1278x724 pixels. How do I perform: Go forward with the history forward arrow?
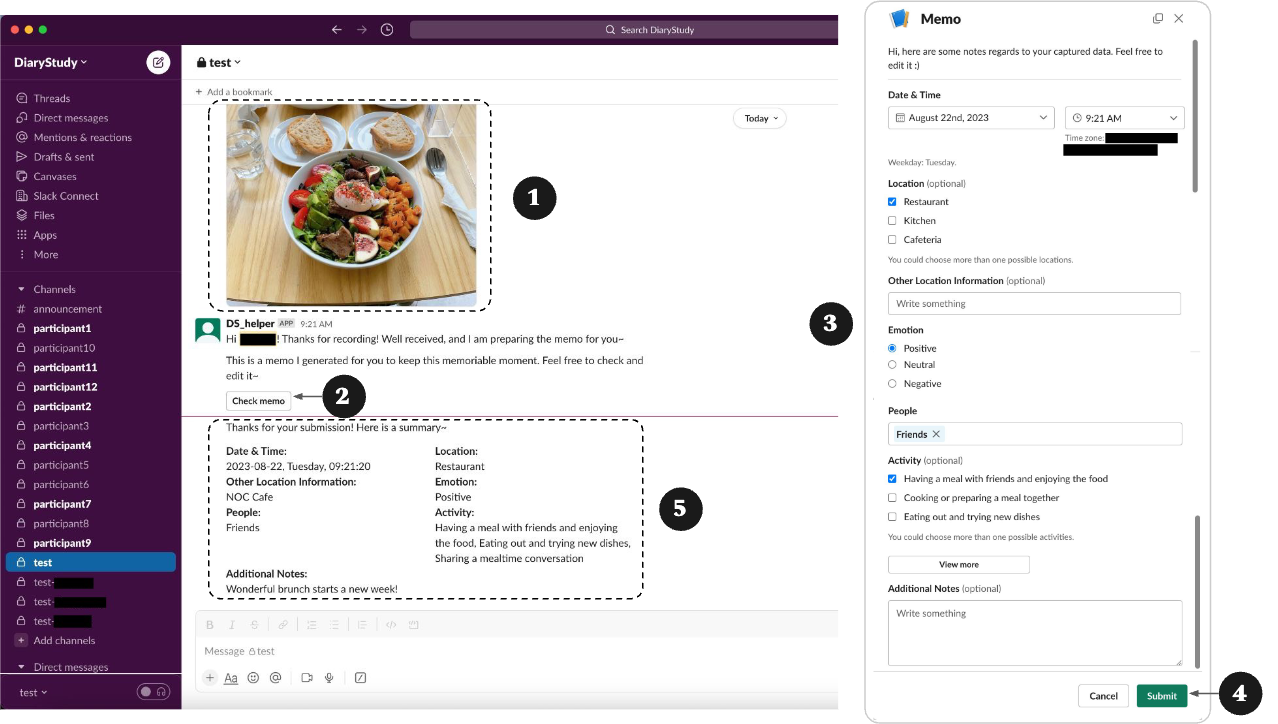pyautogui.click(x=362, y=30)
